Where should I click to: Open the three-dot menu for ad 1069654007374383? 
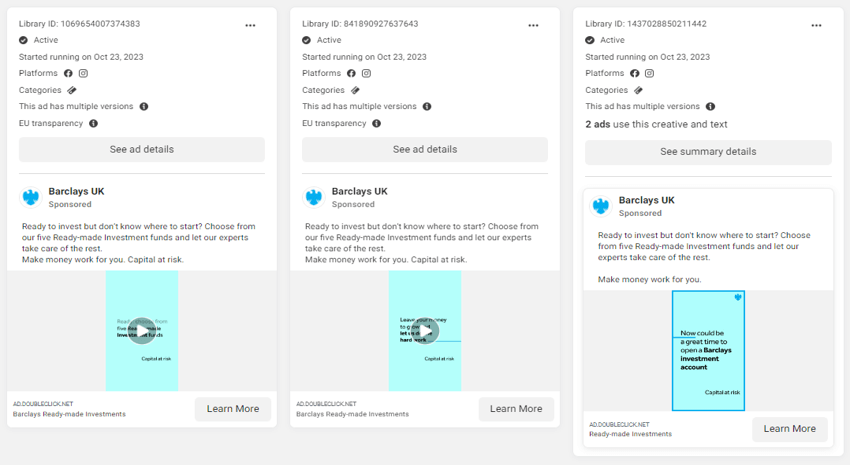250,25
